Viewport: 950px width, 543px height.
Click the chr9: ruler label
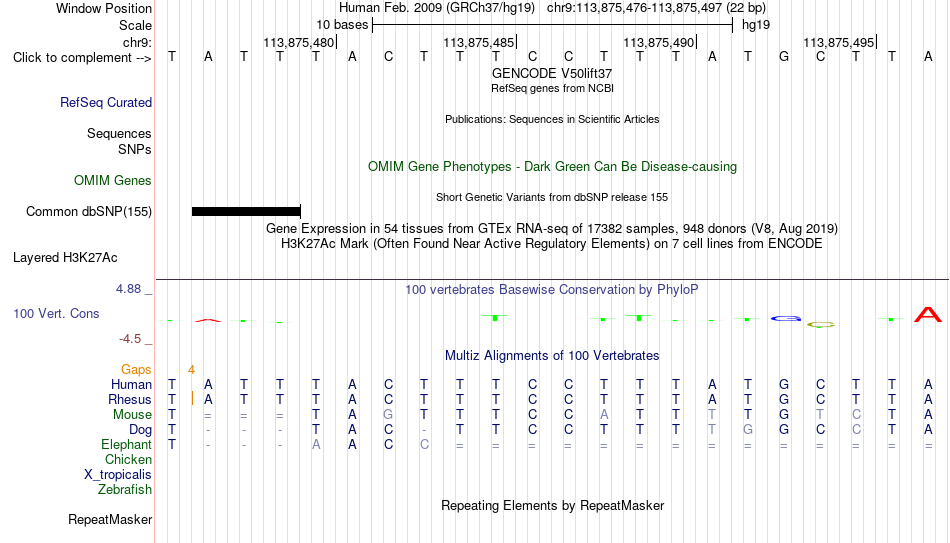(x=138, y=42)
